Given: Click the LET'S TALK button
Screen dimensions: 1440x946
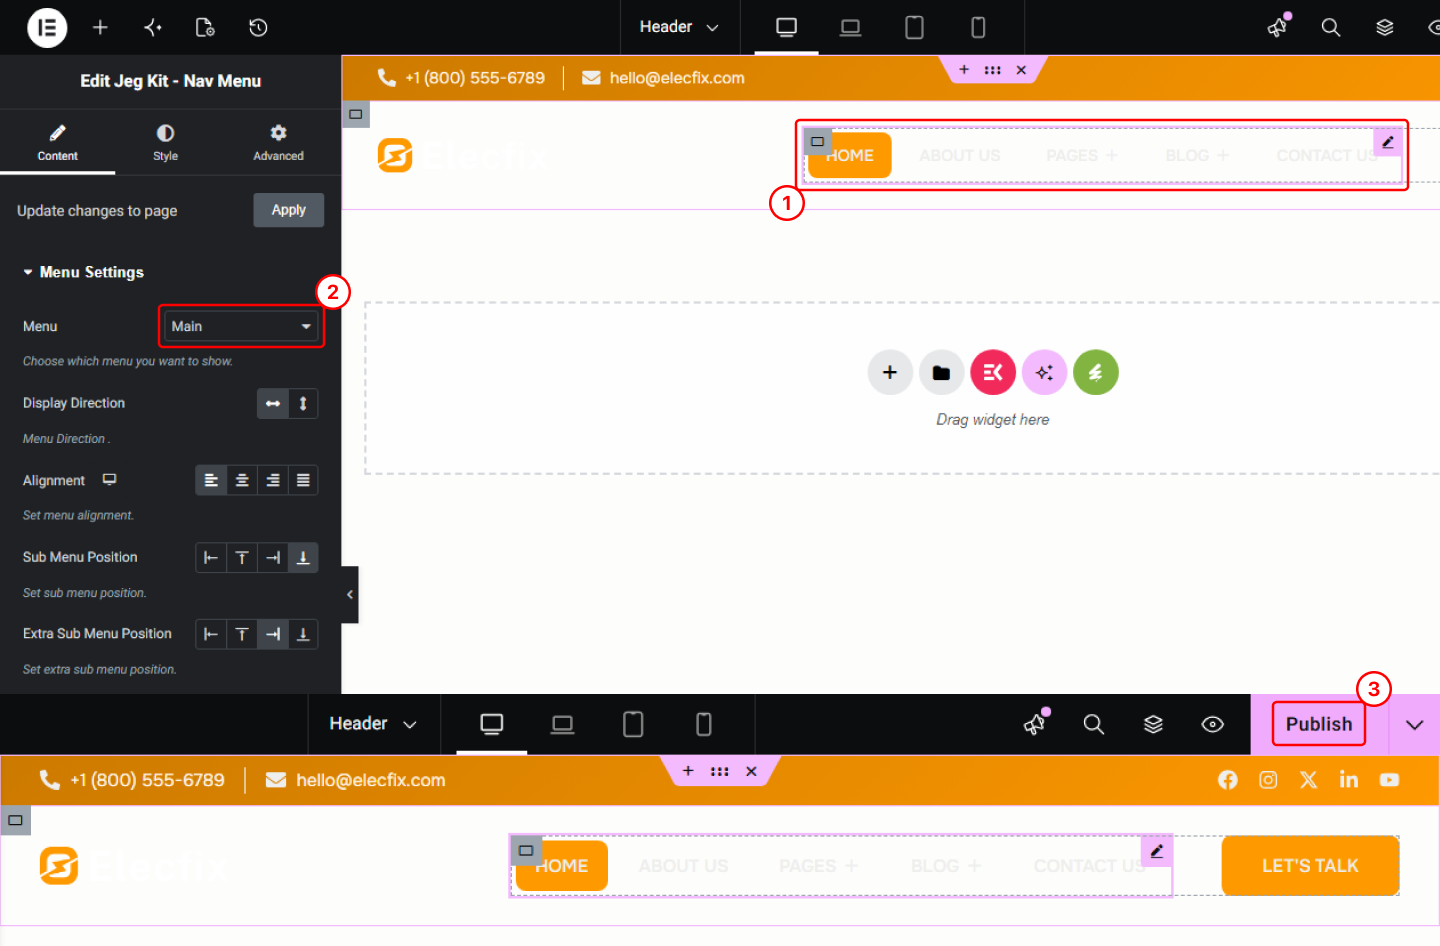Looking at the screenshot, I should coord(1310,866).
